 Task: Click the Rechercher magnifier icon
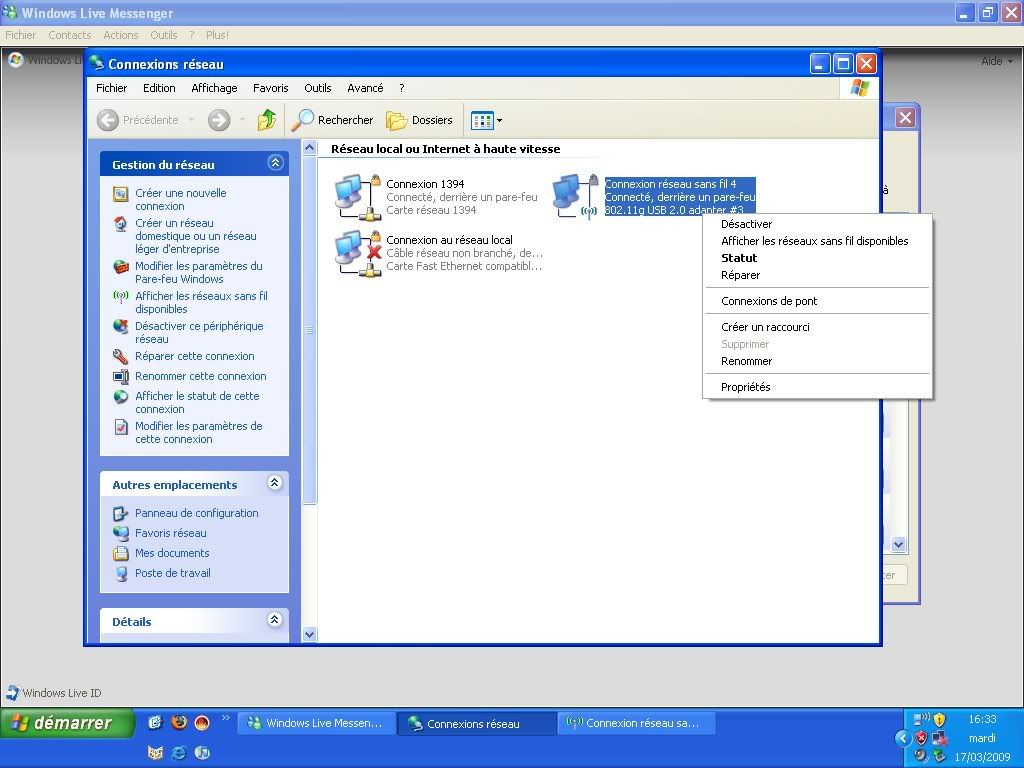click(x=303, y=120)
